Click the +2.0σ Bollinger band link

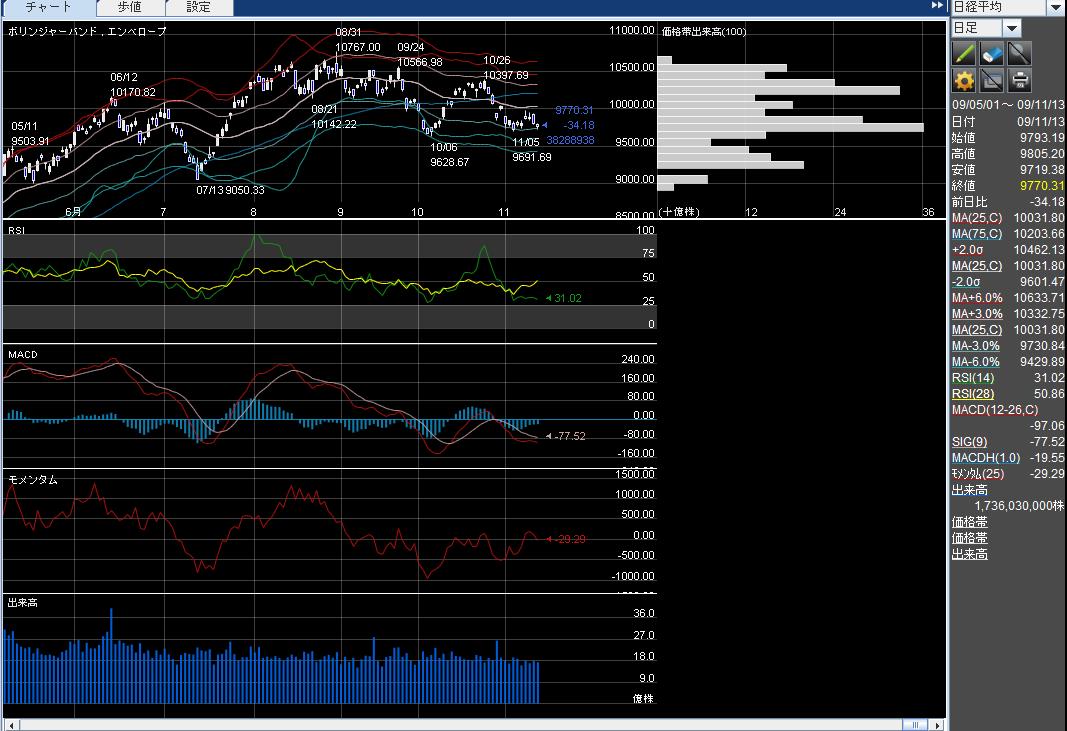(968, 249)
